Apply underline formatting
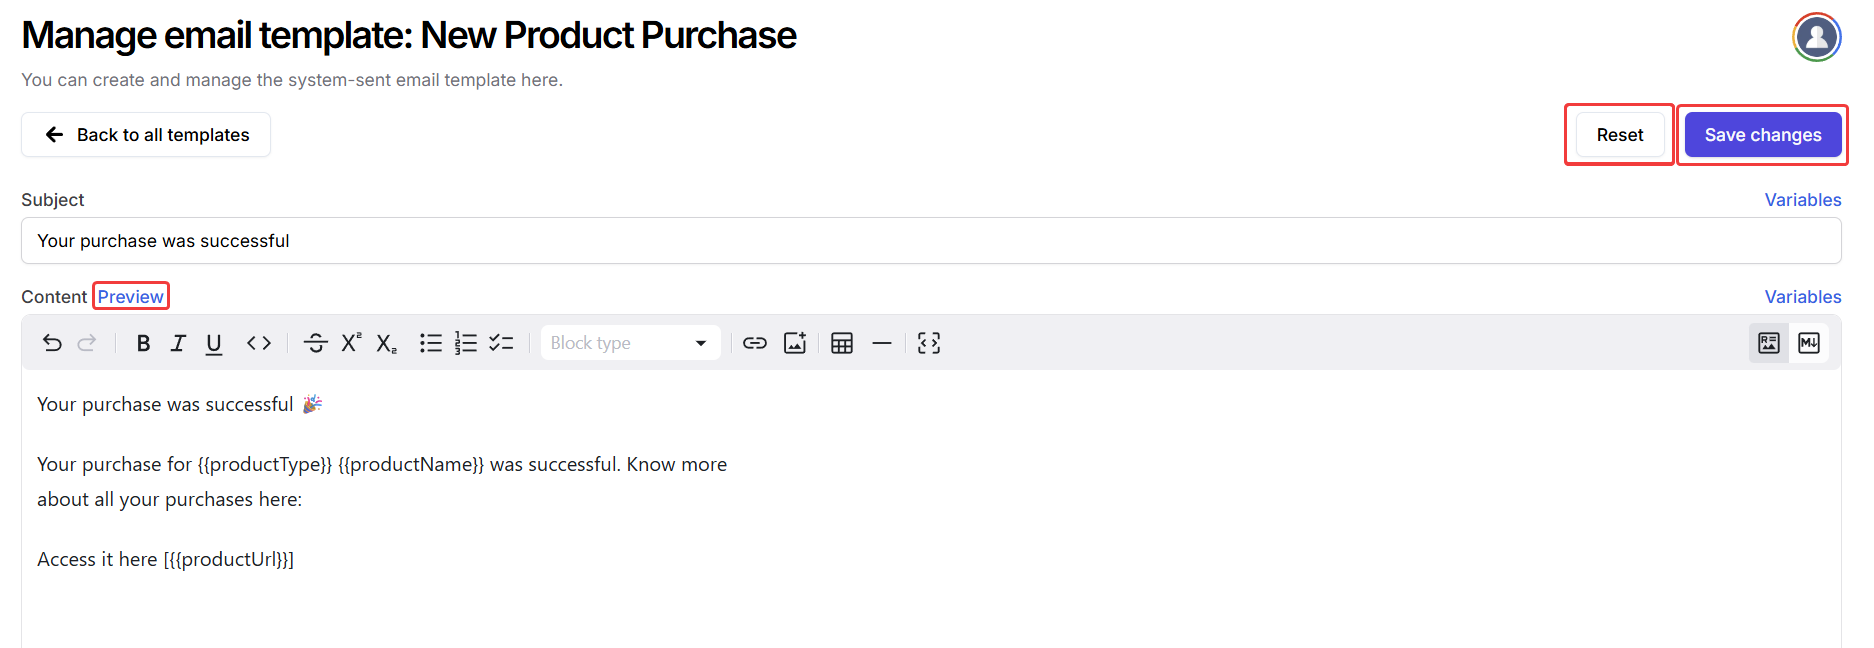The width and height of the screenshot is (1874, 648). click(x=214, y=343)
